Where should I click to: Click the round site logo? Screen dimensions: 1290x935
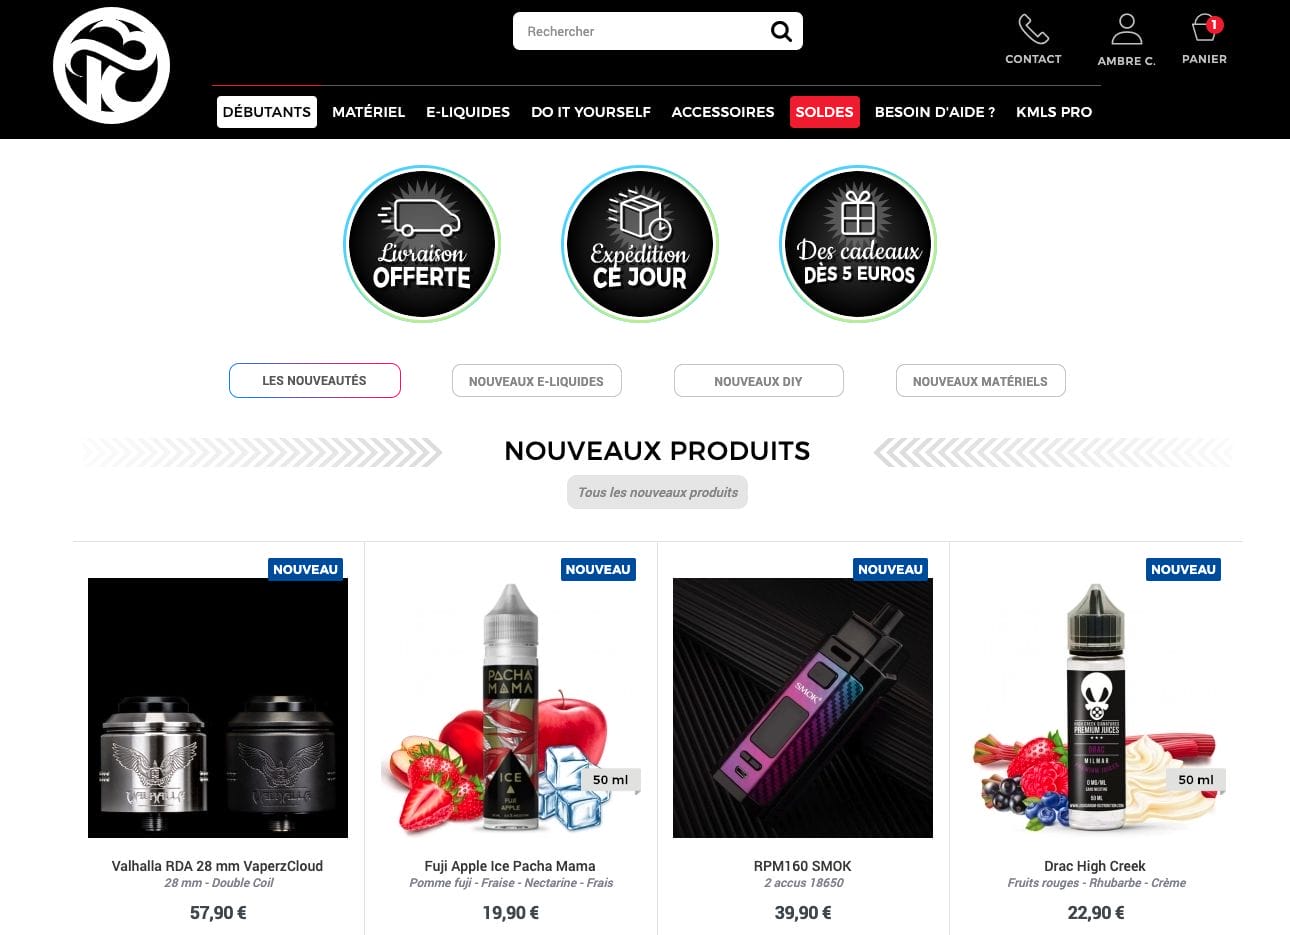click(x=111, y=66)
